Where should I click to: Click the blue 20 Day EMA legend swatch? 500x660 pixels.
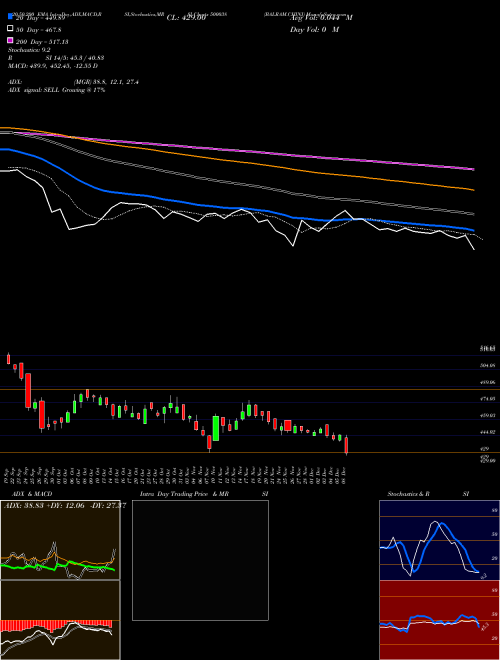[x=10, y=16]
